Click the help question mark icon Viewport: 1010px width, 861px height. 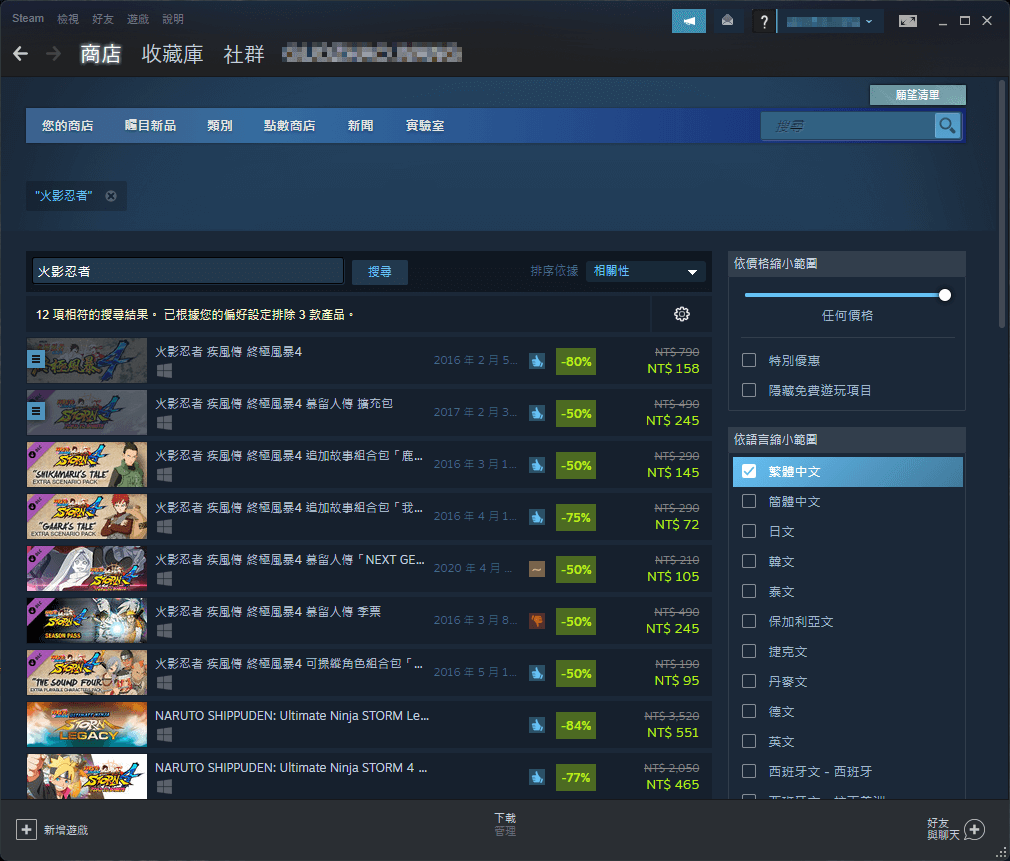[x=763, y=20]
